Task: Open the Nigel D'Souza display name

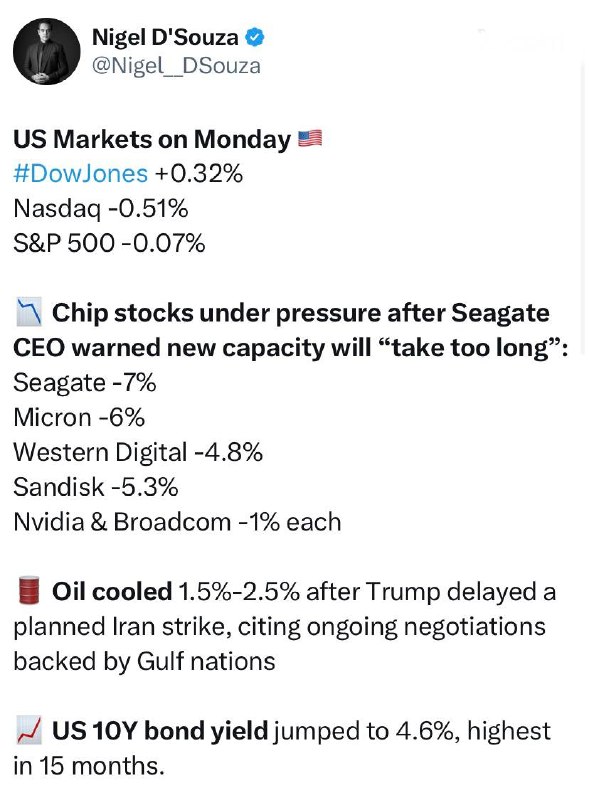Action: 165,37
